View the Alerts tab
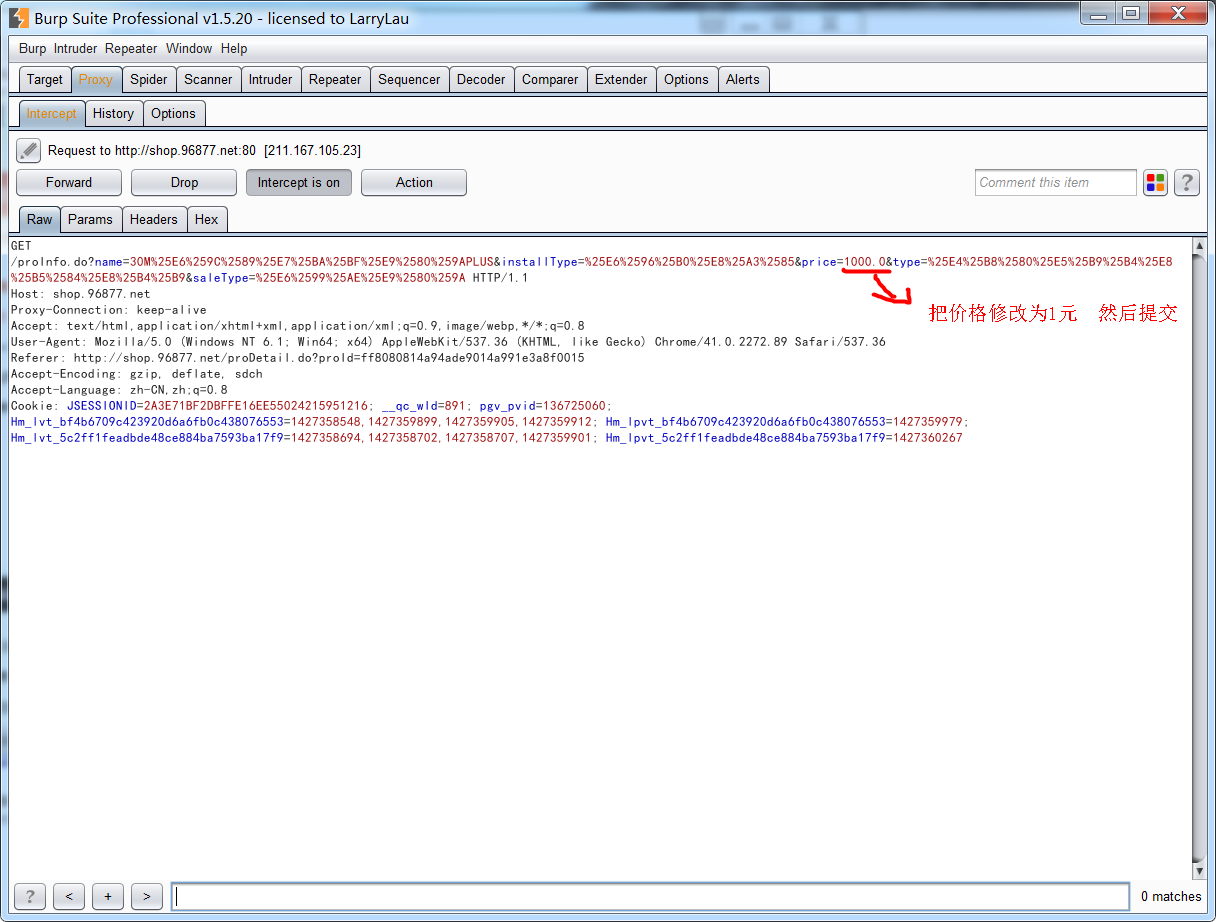The height and width of the screenshot is (922, 1216). [743, 80]
